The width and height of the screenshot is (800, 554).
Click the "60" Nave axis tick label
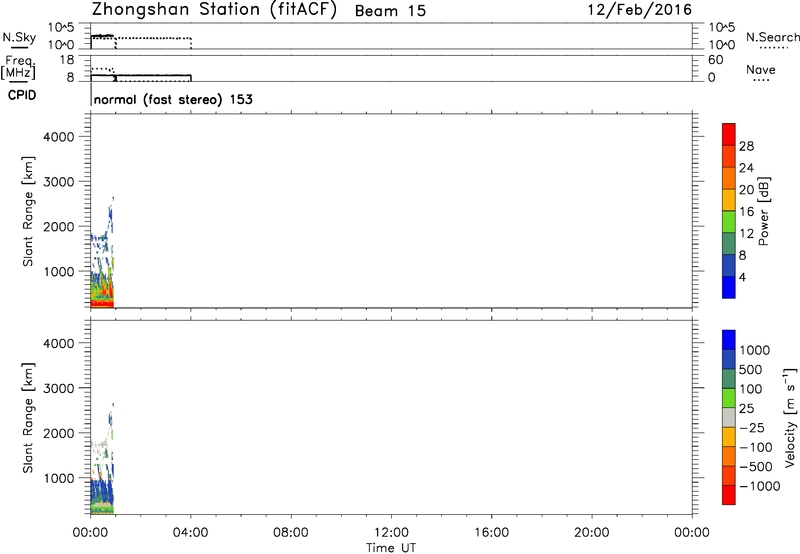715,60
